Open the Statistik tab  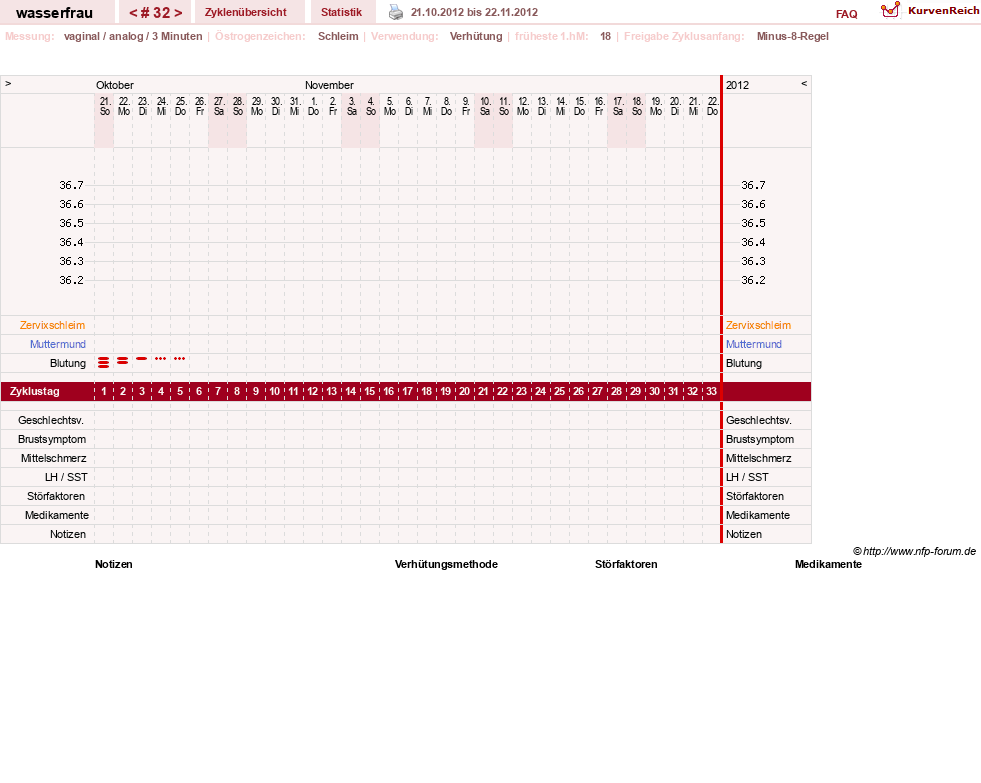click(x=342, y=12)
